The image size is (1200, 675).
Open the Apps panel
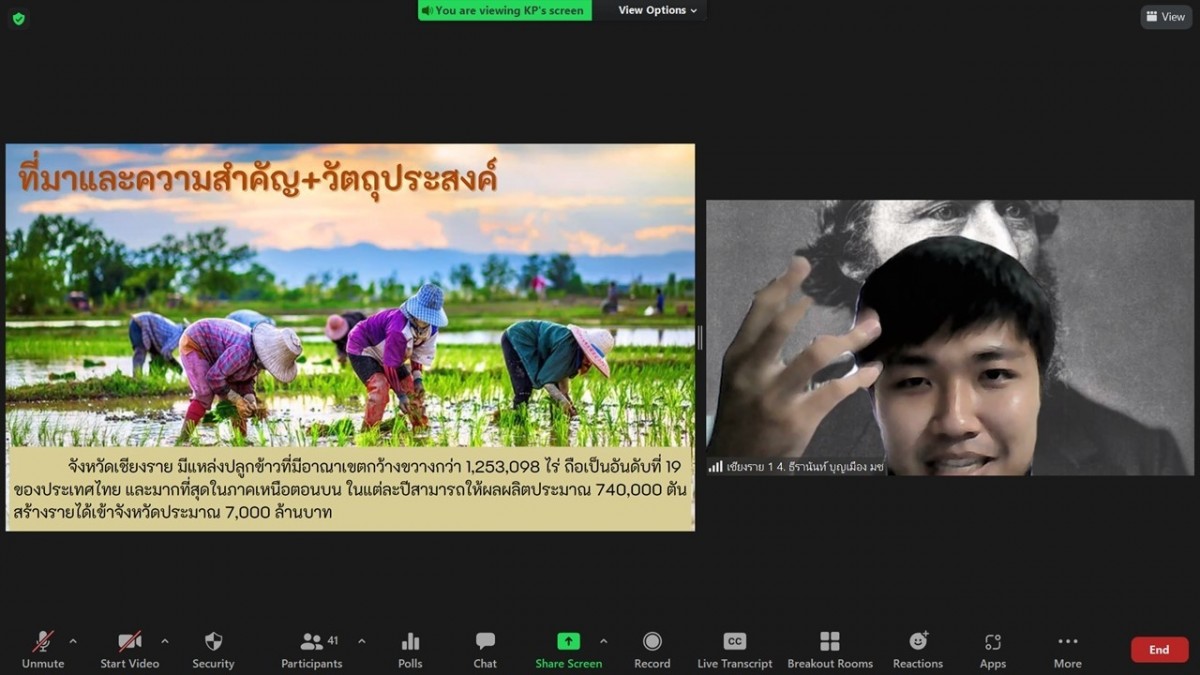pyautogui.click(x=993, y=650)
